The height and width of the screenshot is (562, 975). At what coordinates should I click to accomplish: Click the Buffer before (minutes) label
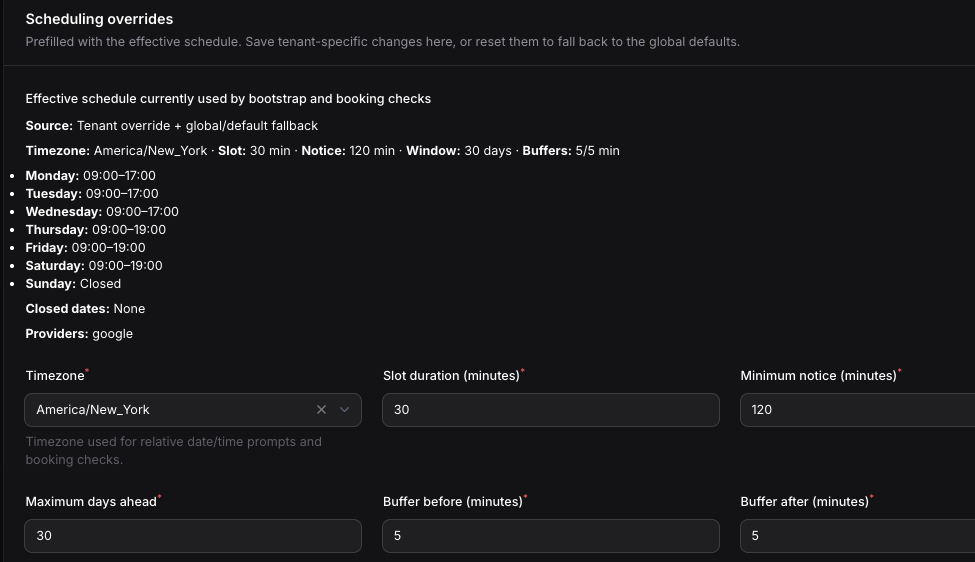click(453, 502)
